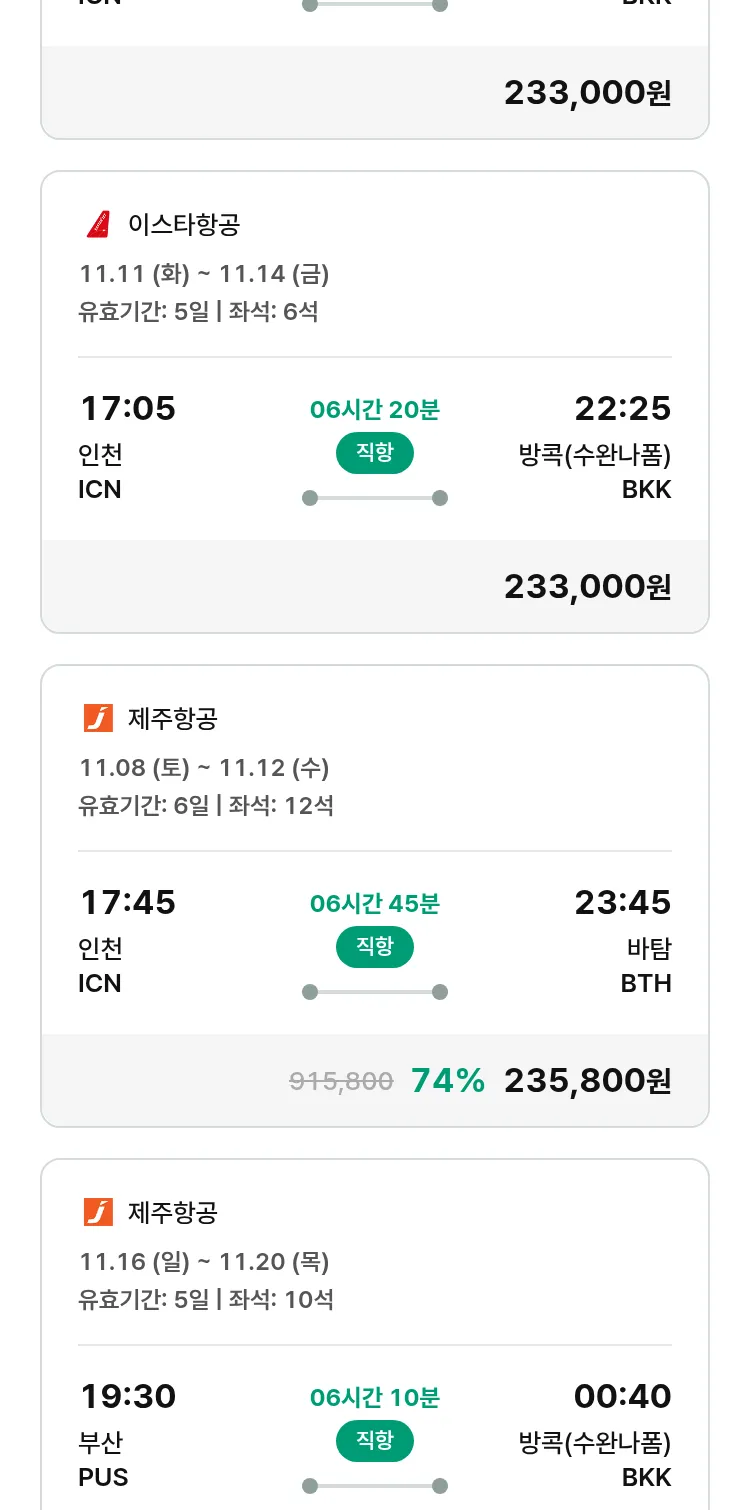Open the topmost partially visible 233,000원 fare
Image resolution: width=750 pixels, height=1510 pixels.
tap(587, 93)
